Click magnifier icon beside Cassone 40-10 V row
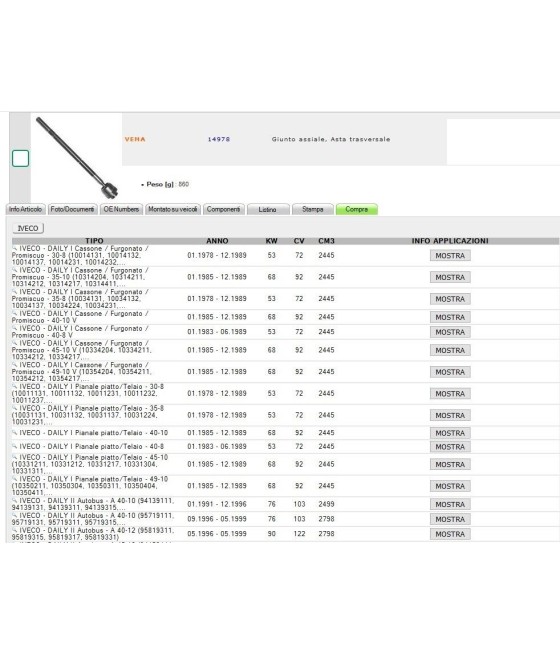 [x=15, y=313]
